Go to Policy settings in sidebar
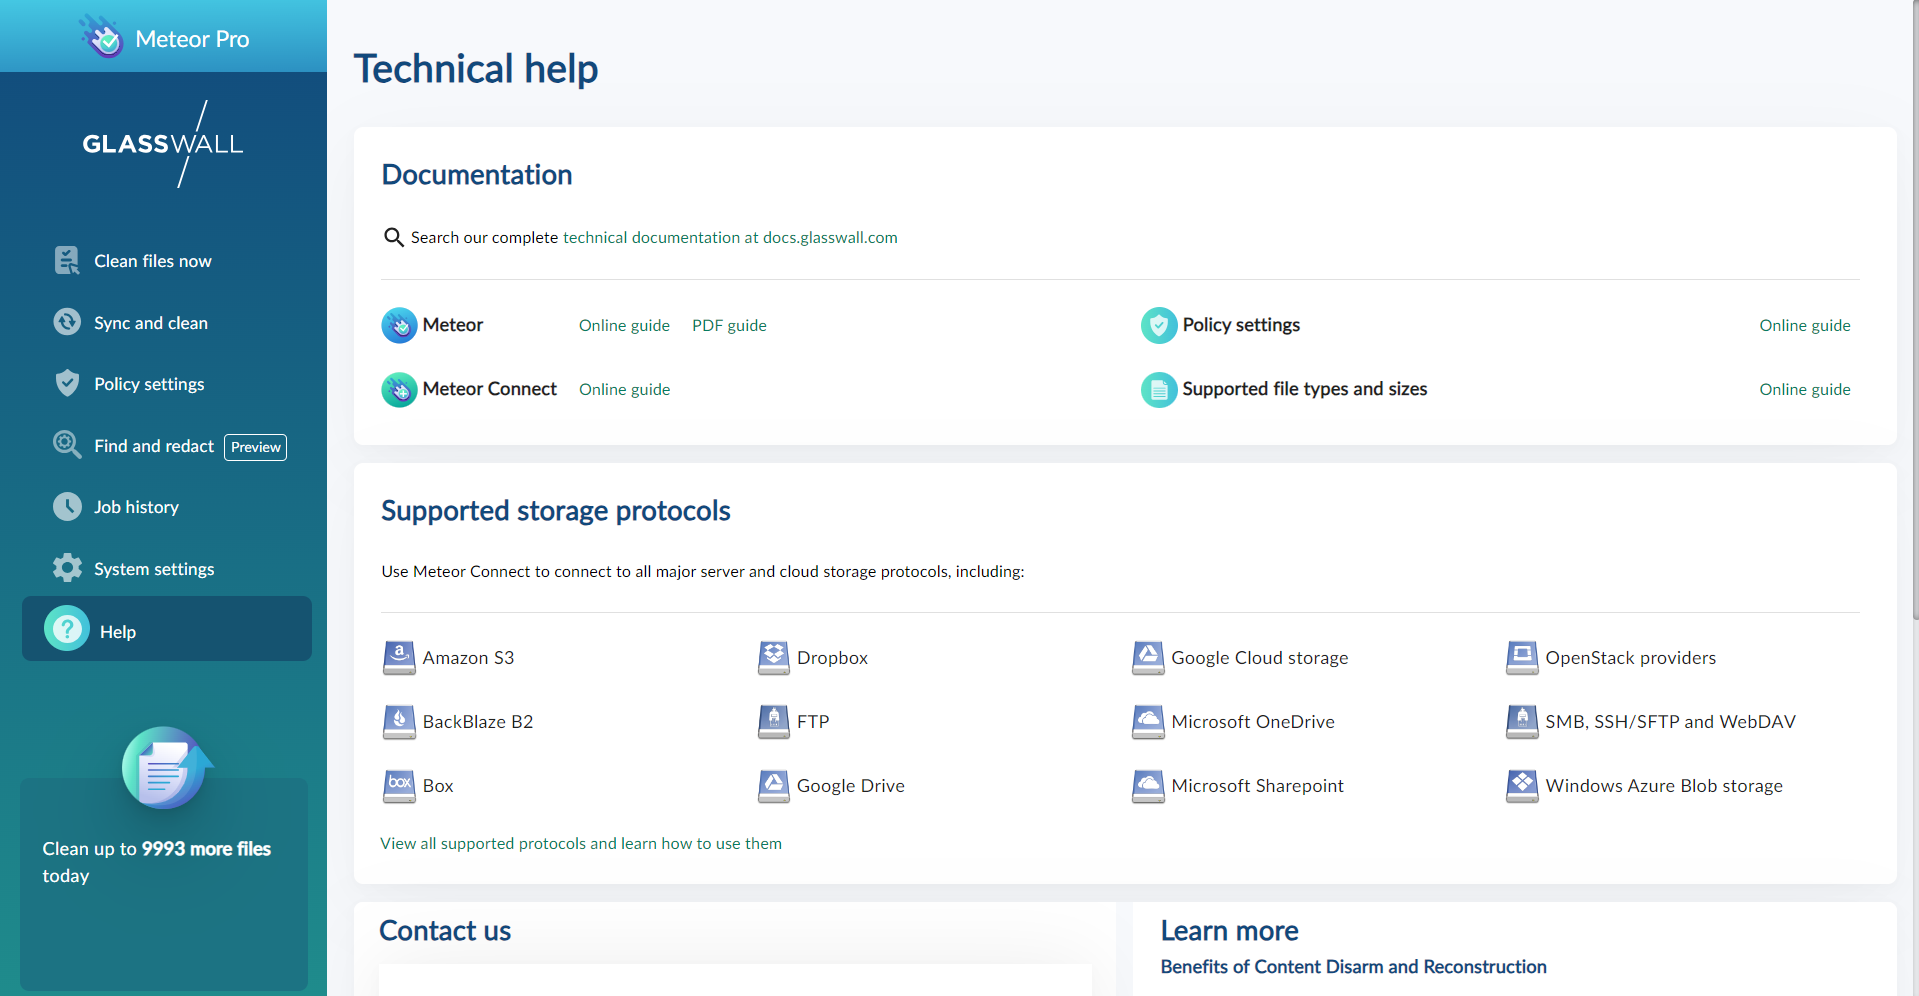Viewport: 1919px width, 996px height. pyautogui.click(x=149, y=384)
